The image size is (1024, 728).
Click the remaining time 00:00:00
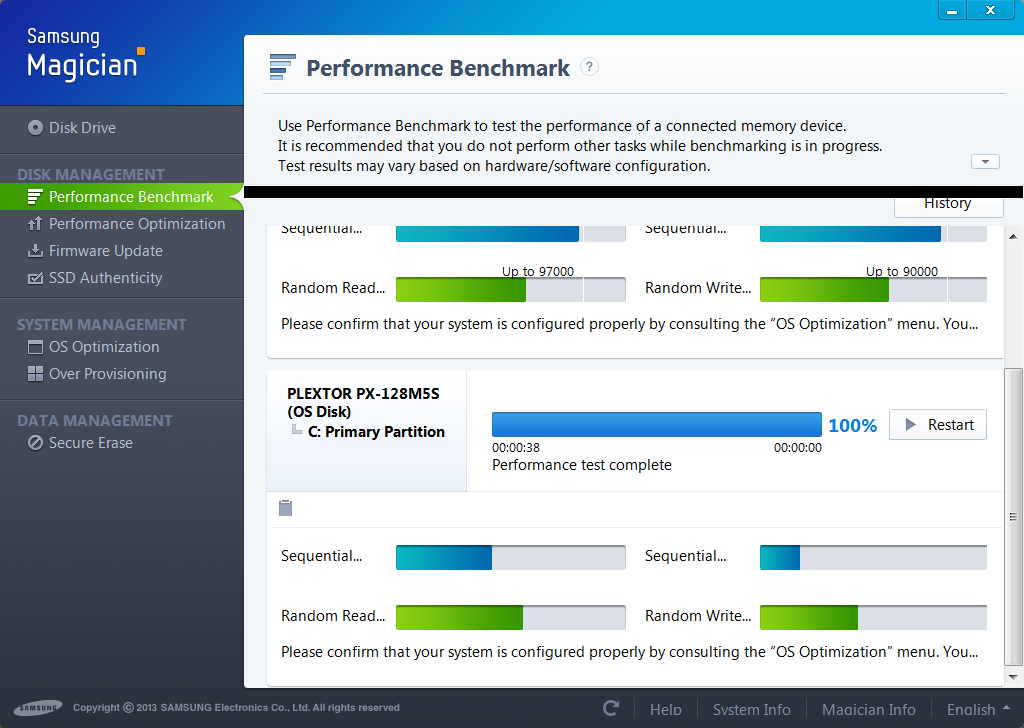(798, 448)
